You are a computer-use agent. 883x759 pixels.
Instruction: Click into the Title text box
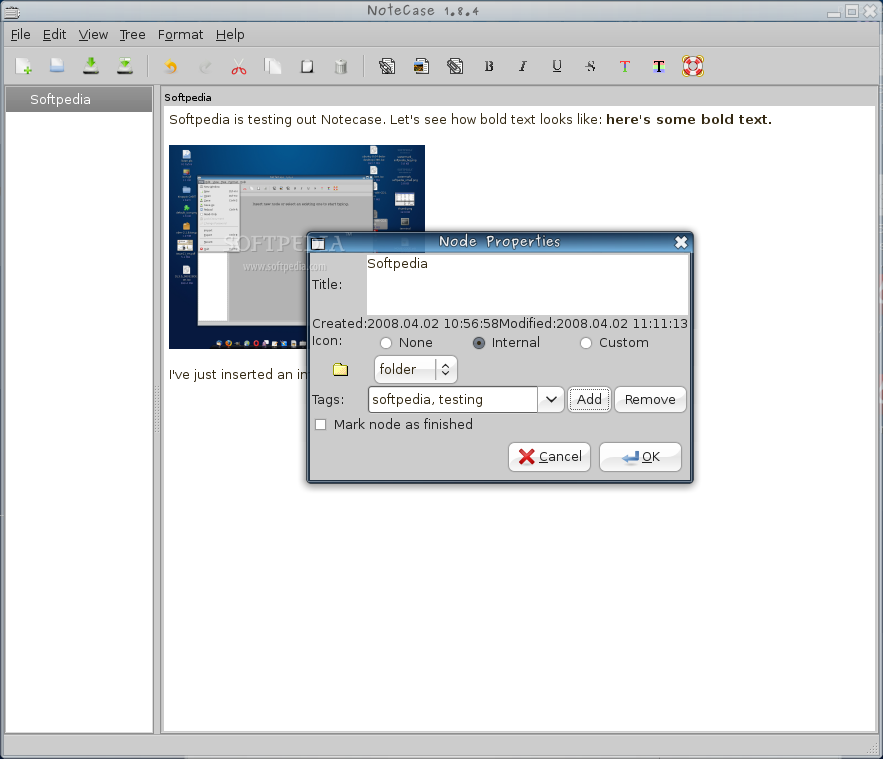527,284
